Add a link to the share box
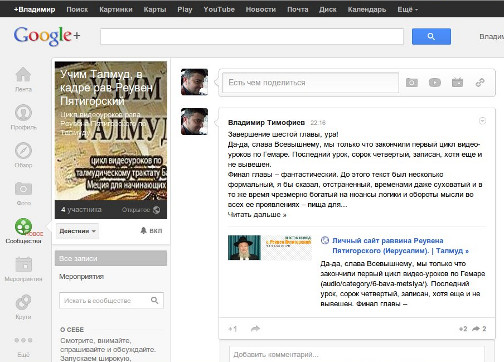The width and height of the screenshot is (504, 362). tap(480, 82)
